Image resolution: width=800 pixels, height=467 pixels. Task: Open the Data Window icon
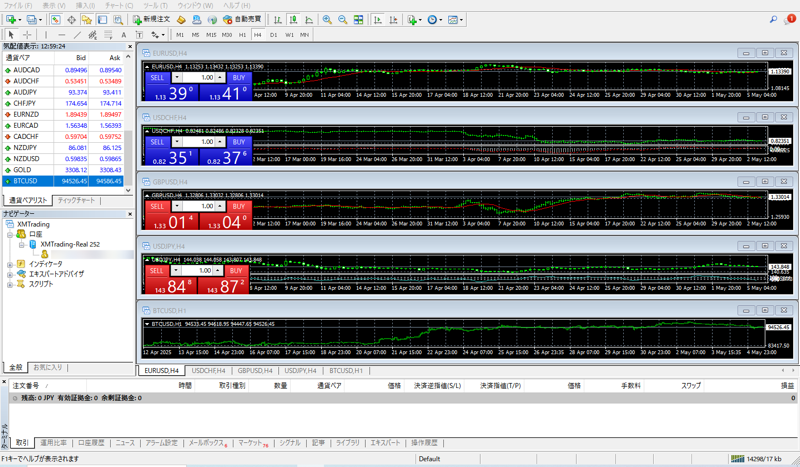coord(71,19)
